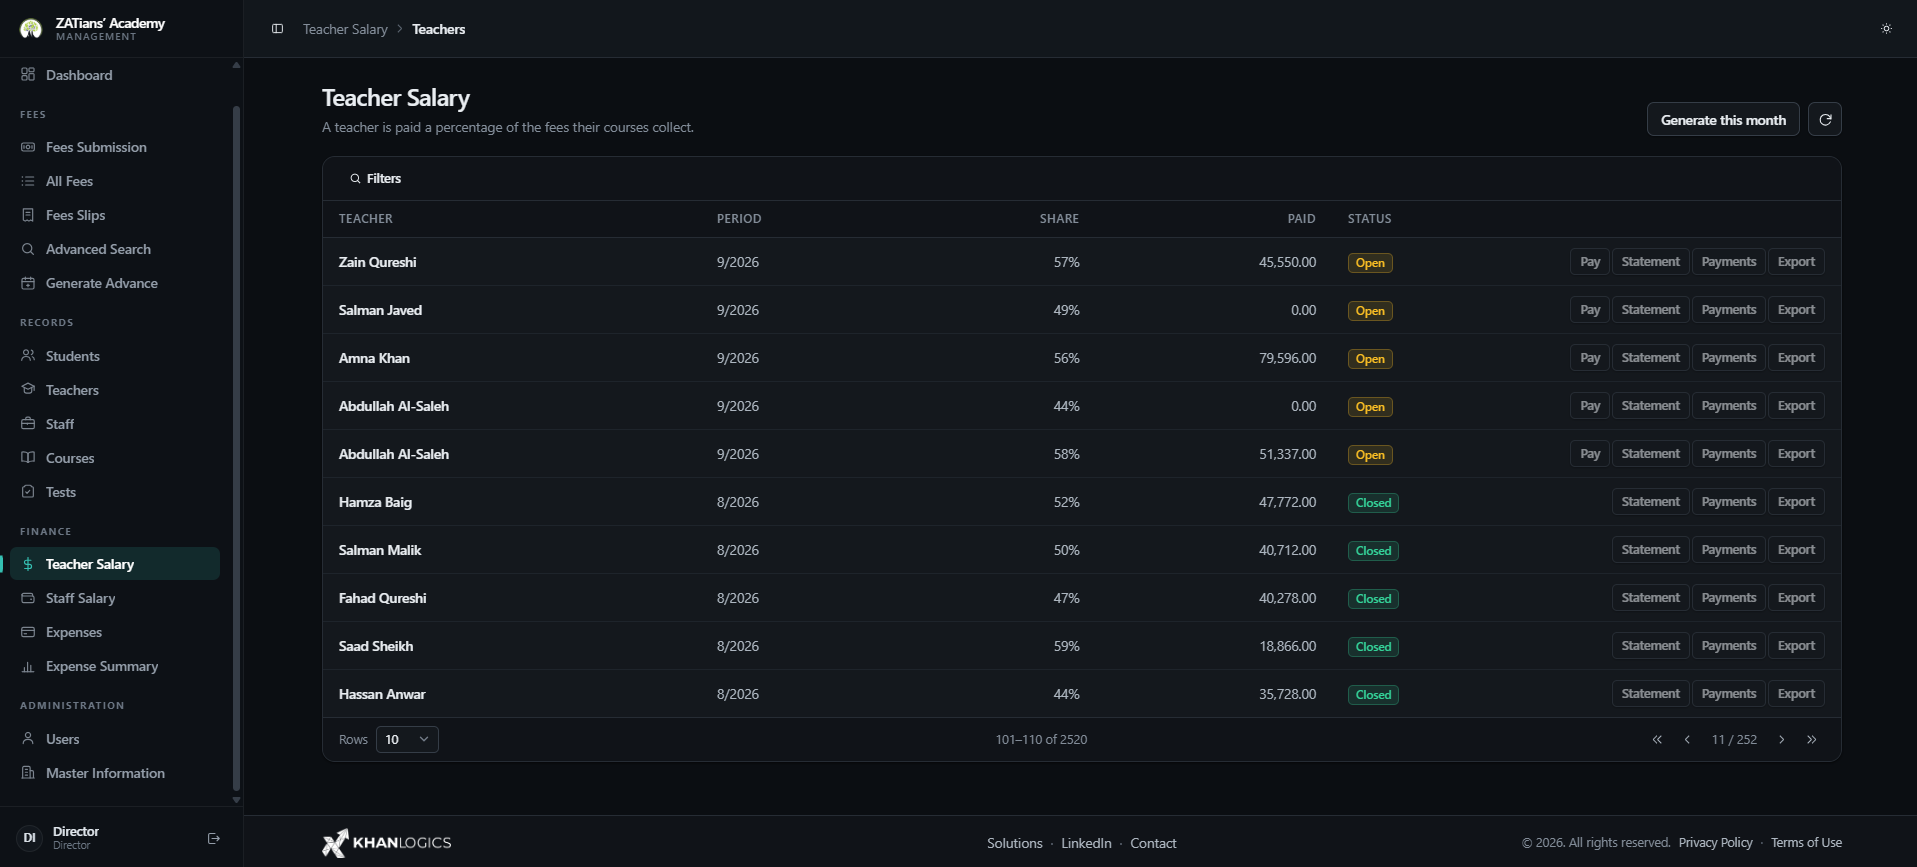Open the Privacy Policy link

tap(1715, 843)
